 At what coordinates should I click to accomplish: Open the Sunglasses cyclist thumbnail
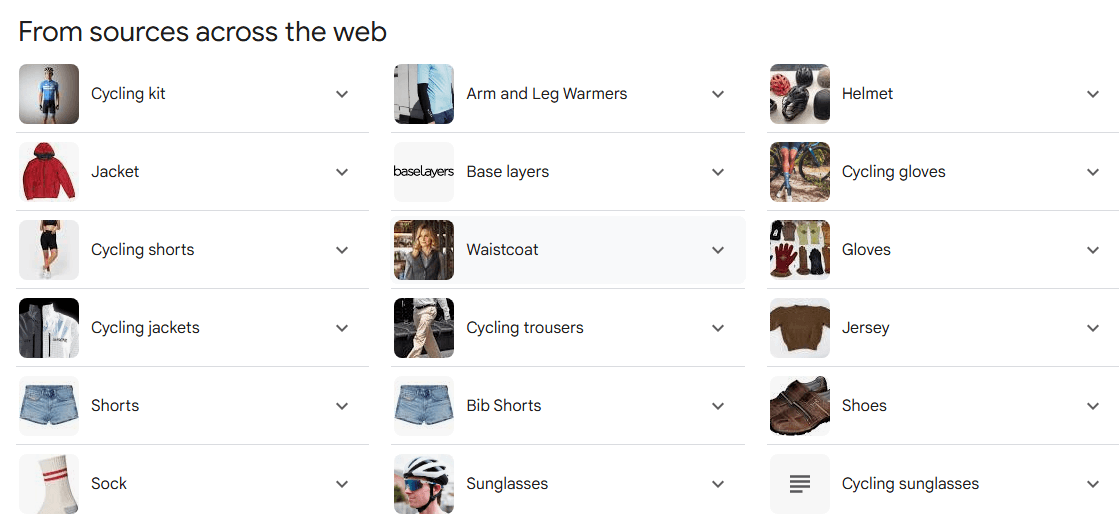tap(424, 484)
